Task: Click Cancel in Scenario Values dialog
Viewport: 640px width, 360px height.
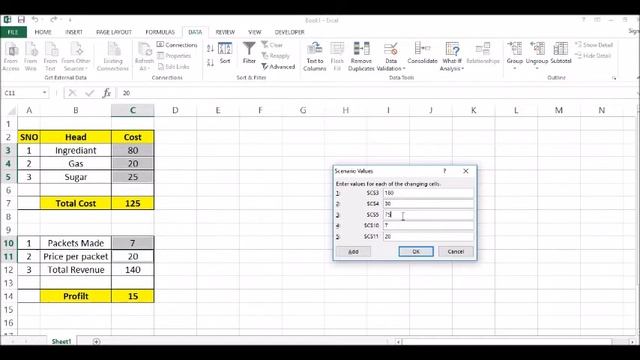Action: pos(456,251)
